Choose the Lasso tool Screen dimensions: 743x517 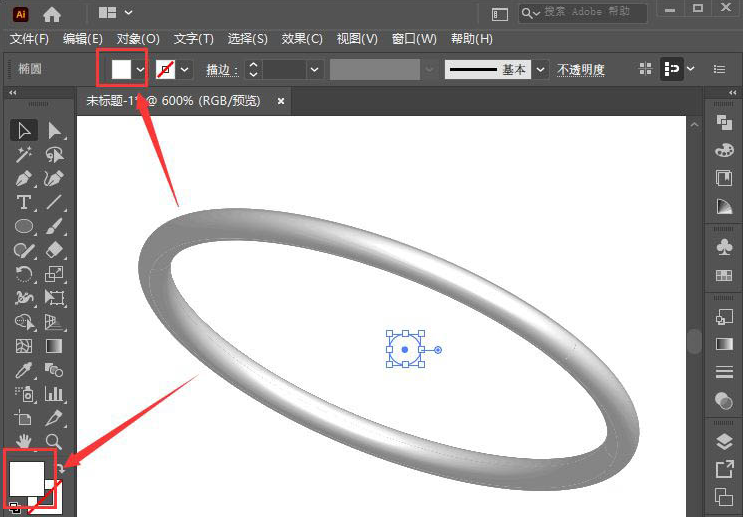pyautogui.click(x=54, y=154)
